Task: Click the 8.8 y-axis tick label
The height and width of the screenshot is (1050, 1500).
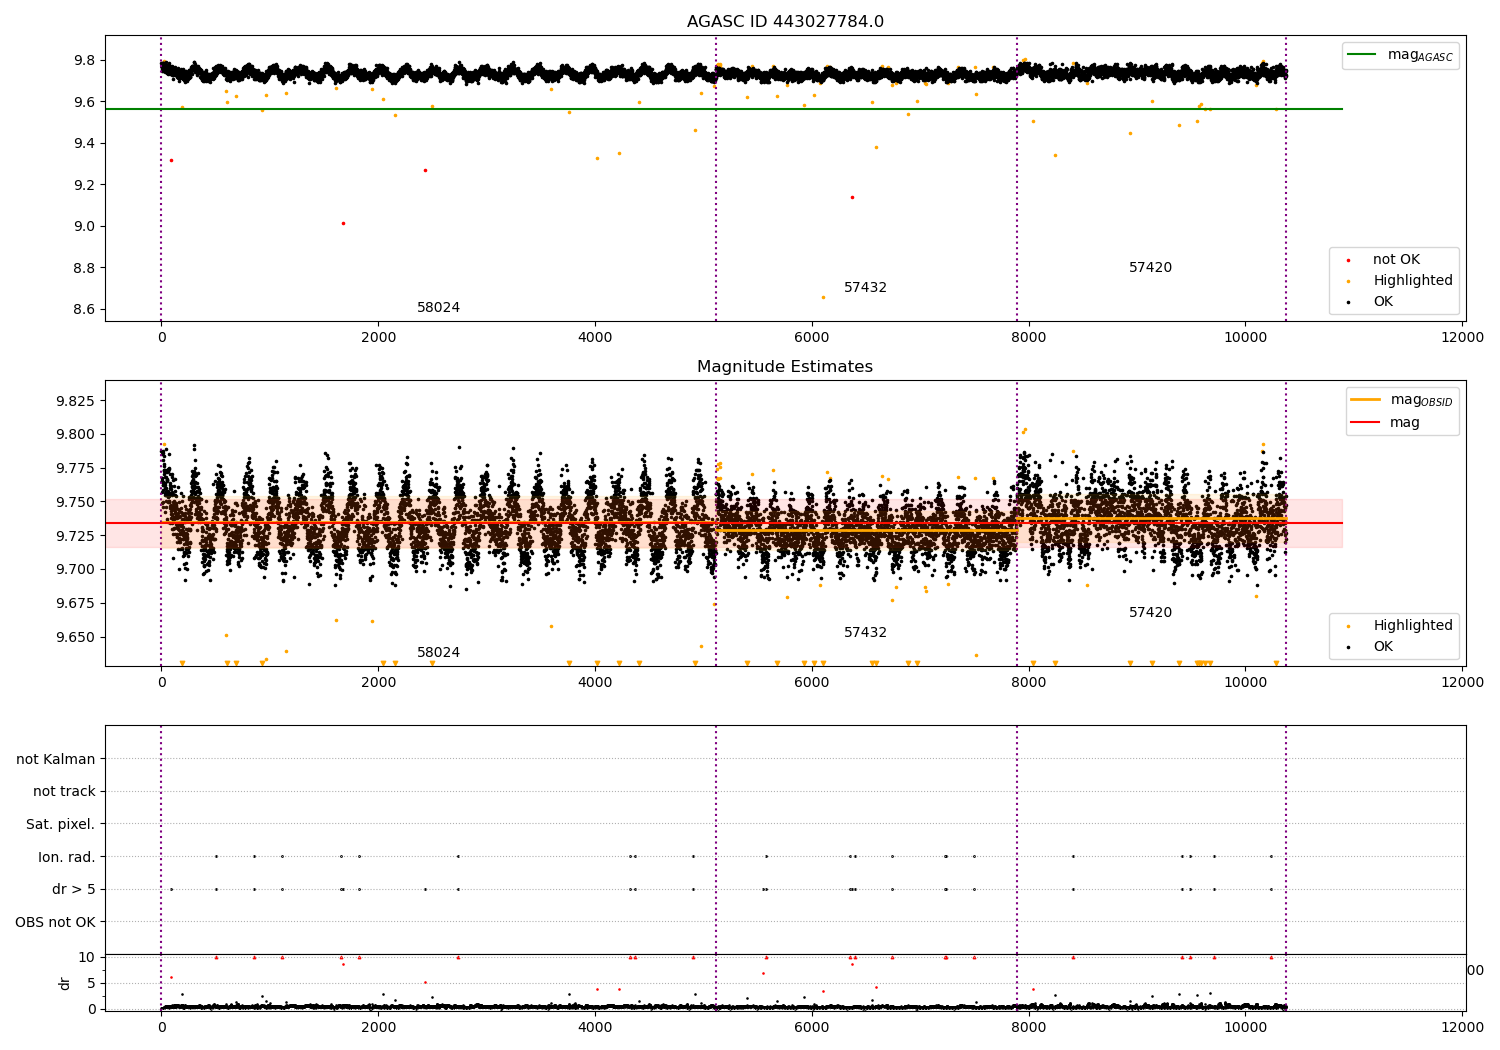Action: tap(84, 268)
